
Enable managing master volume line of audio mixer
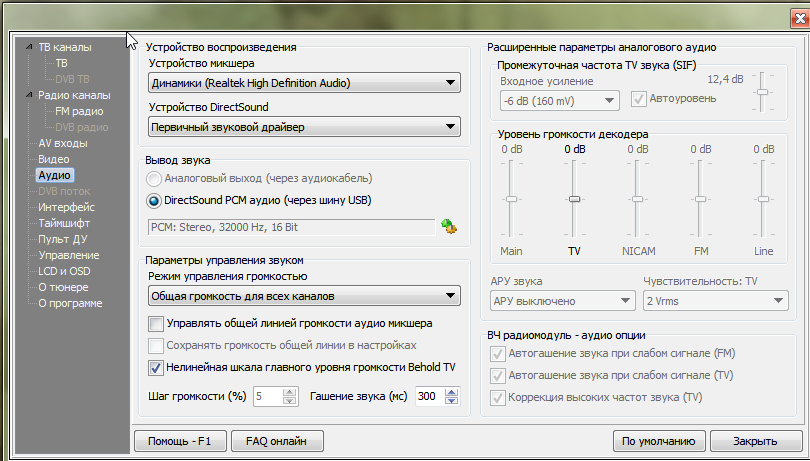[156, 323]
